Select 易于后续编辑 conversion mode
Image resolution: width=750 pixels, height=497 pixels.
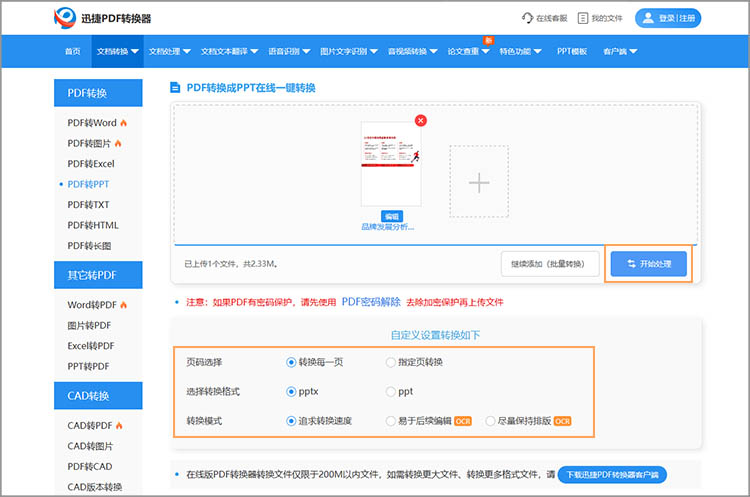(x=391, y=421)
